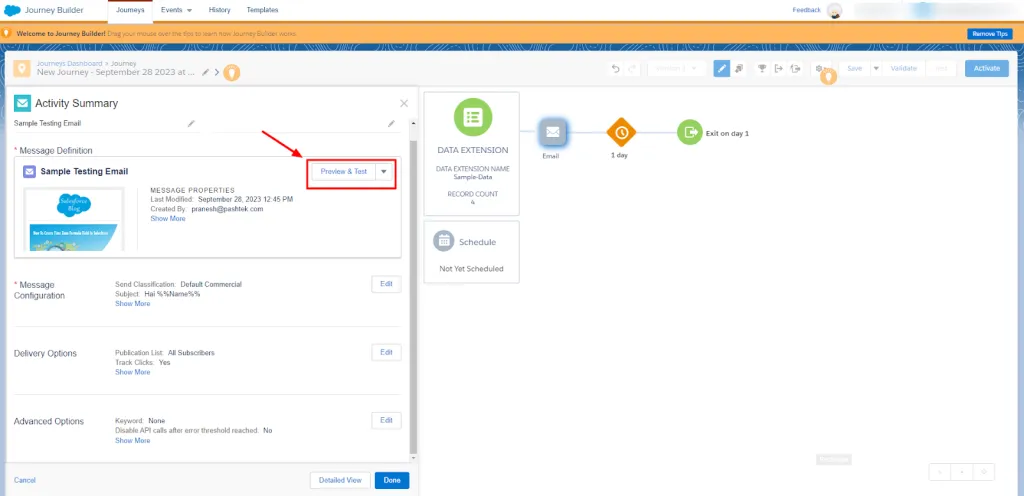Expand journey details chevron next to name
Image resolution: width=1024 pixels, height=496 pixels.
217,72
